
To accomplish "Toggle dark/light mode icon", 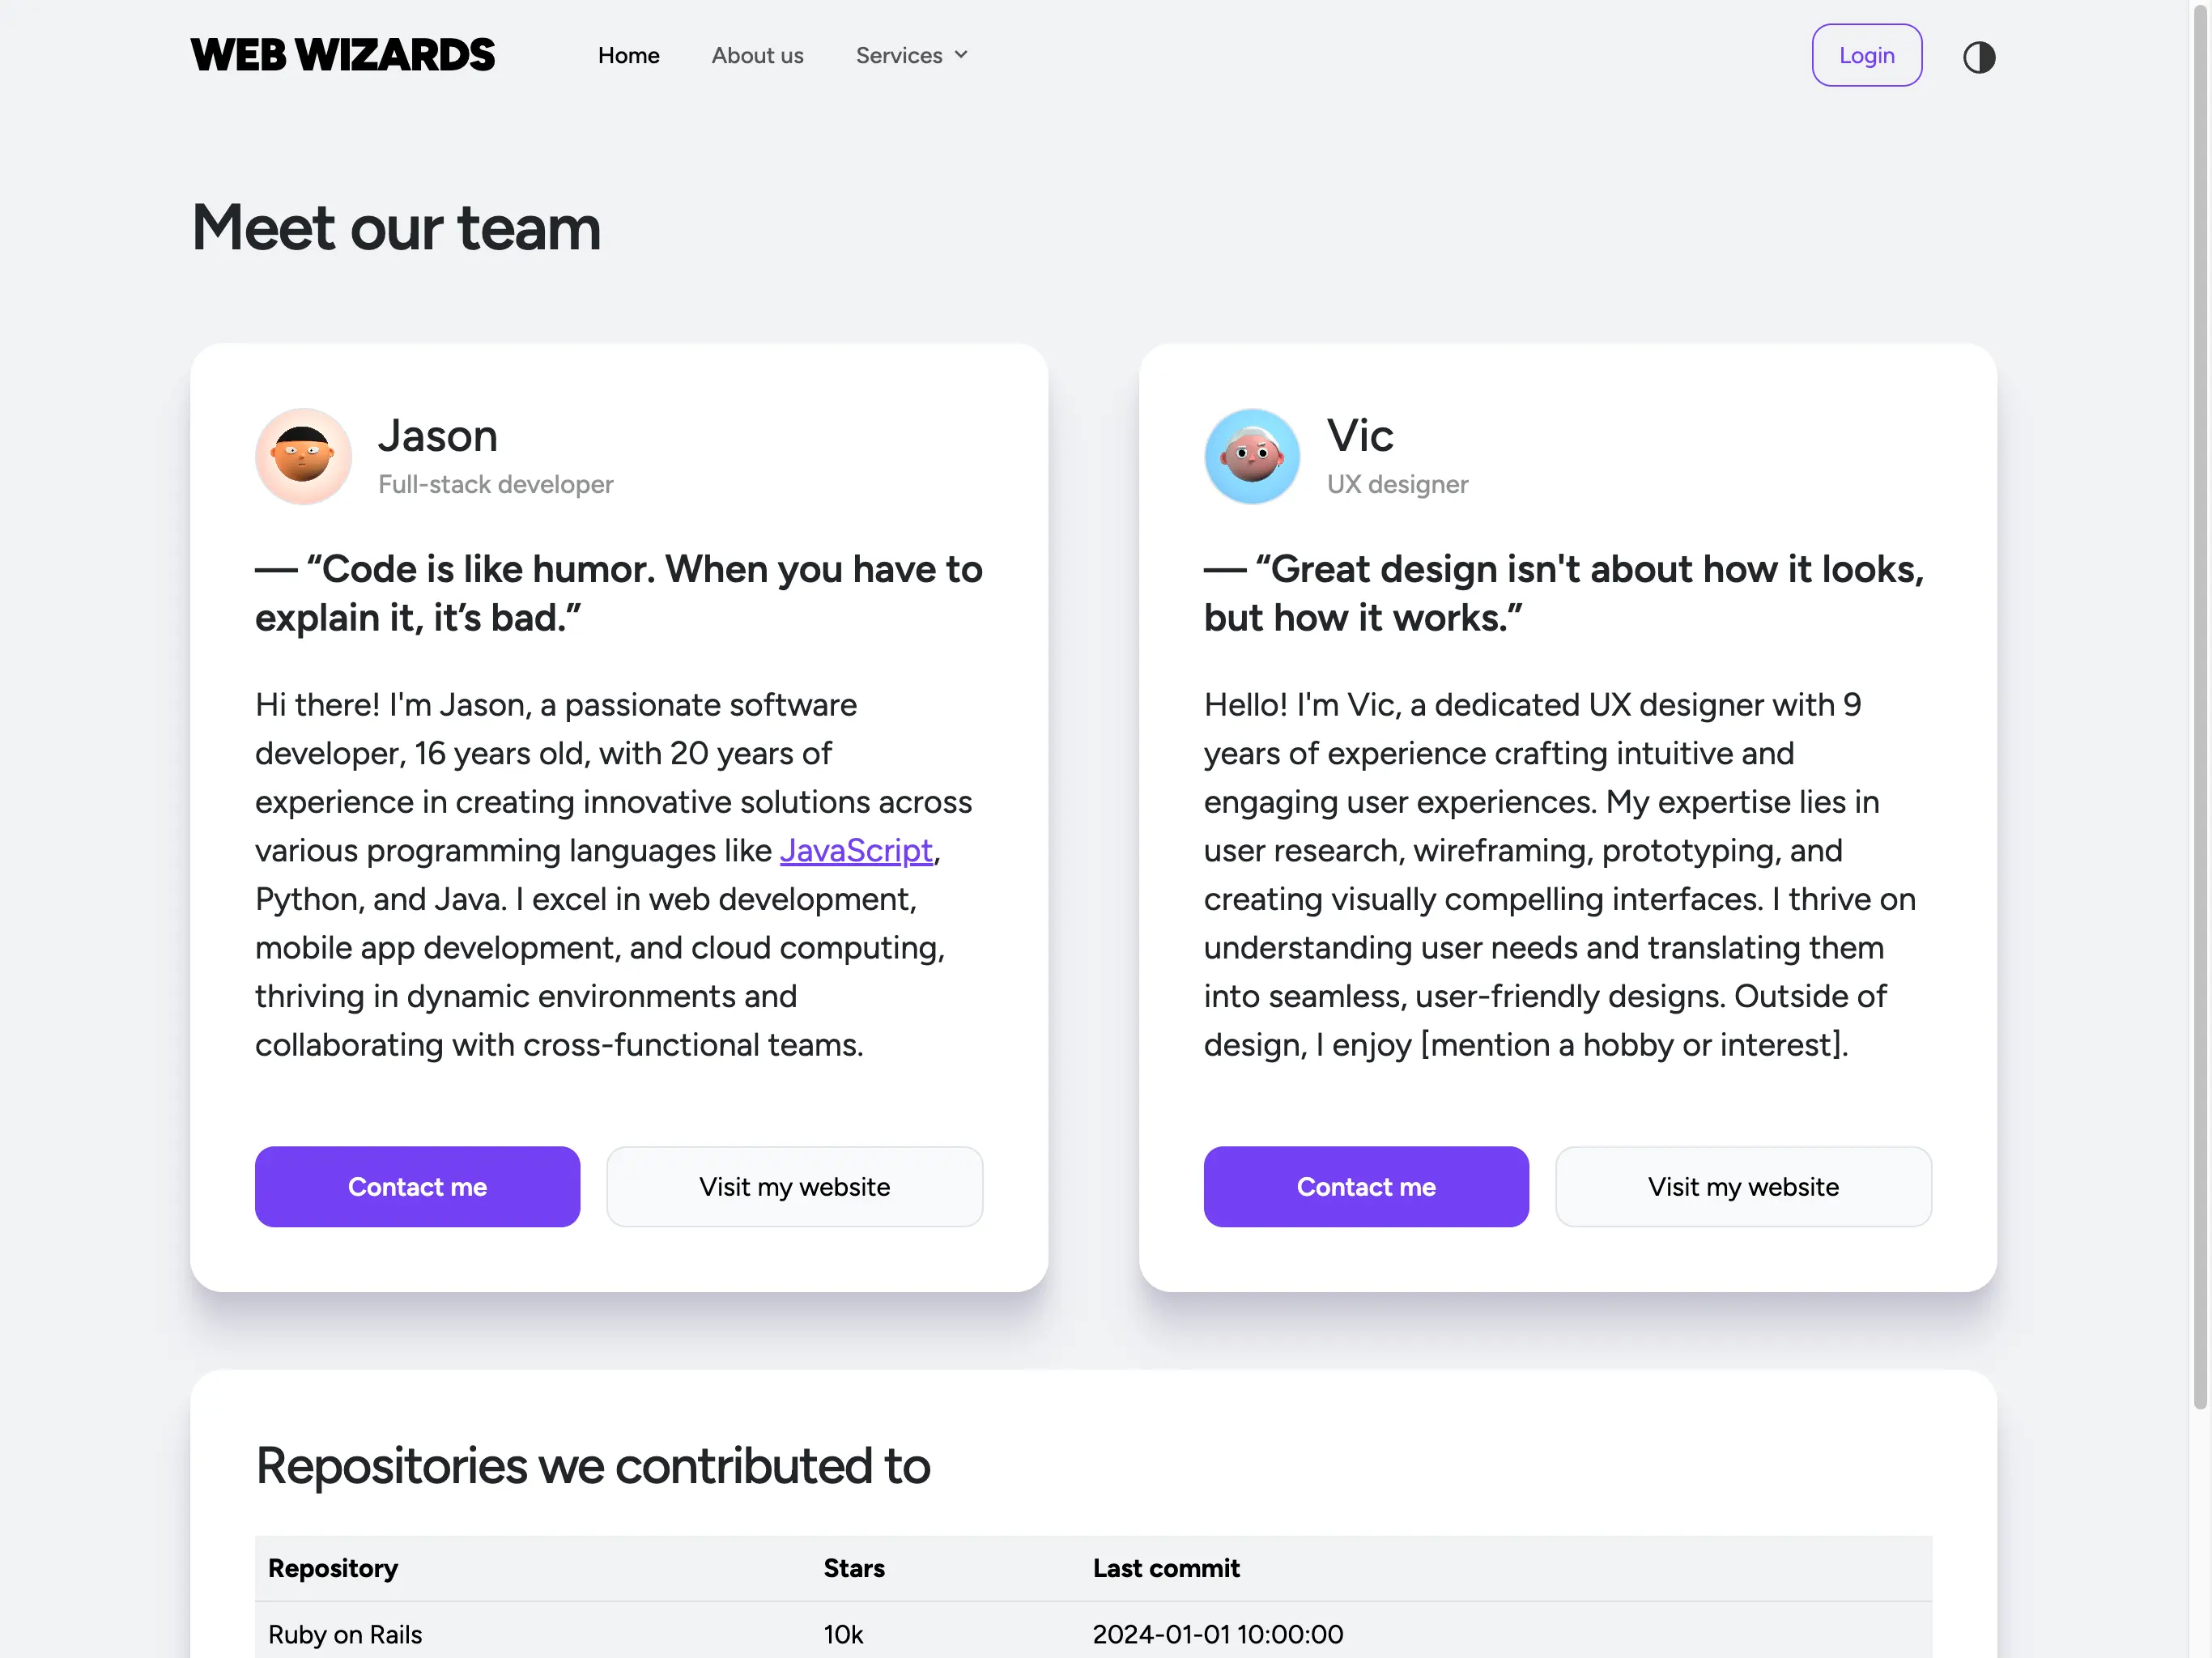I will click(1977, 54).
